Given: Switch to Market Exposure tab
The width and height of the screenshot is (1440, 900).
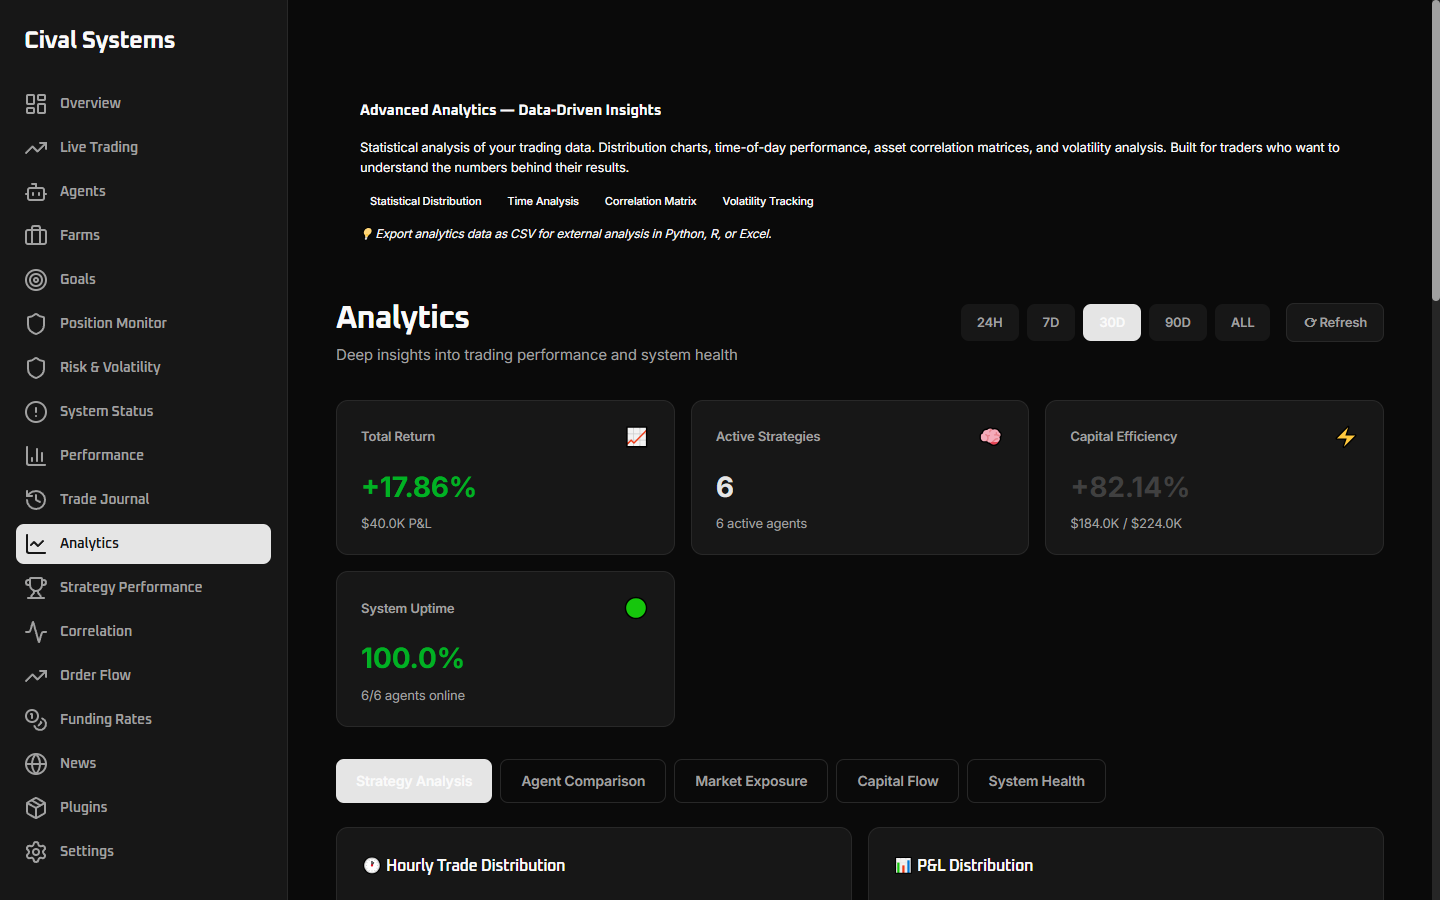Looking at the screenshot, I should (751, 781).
